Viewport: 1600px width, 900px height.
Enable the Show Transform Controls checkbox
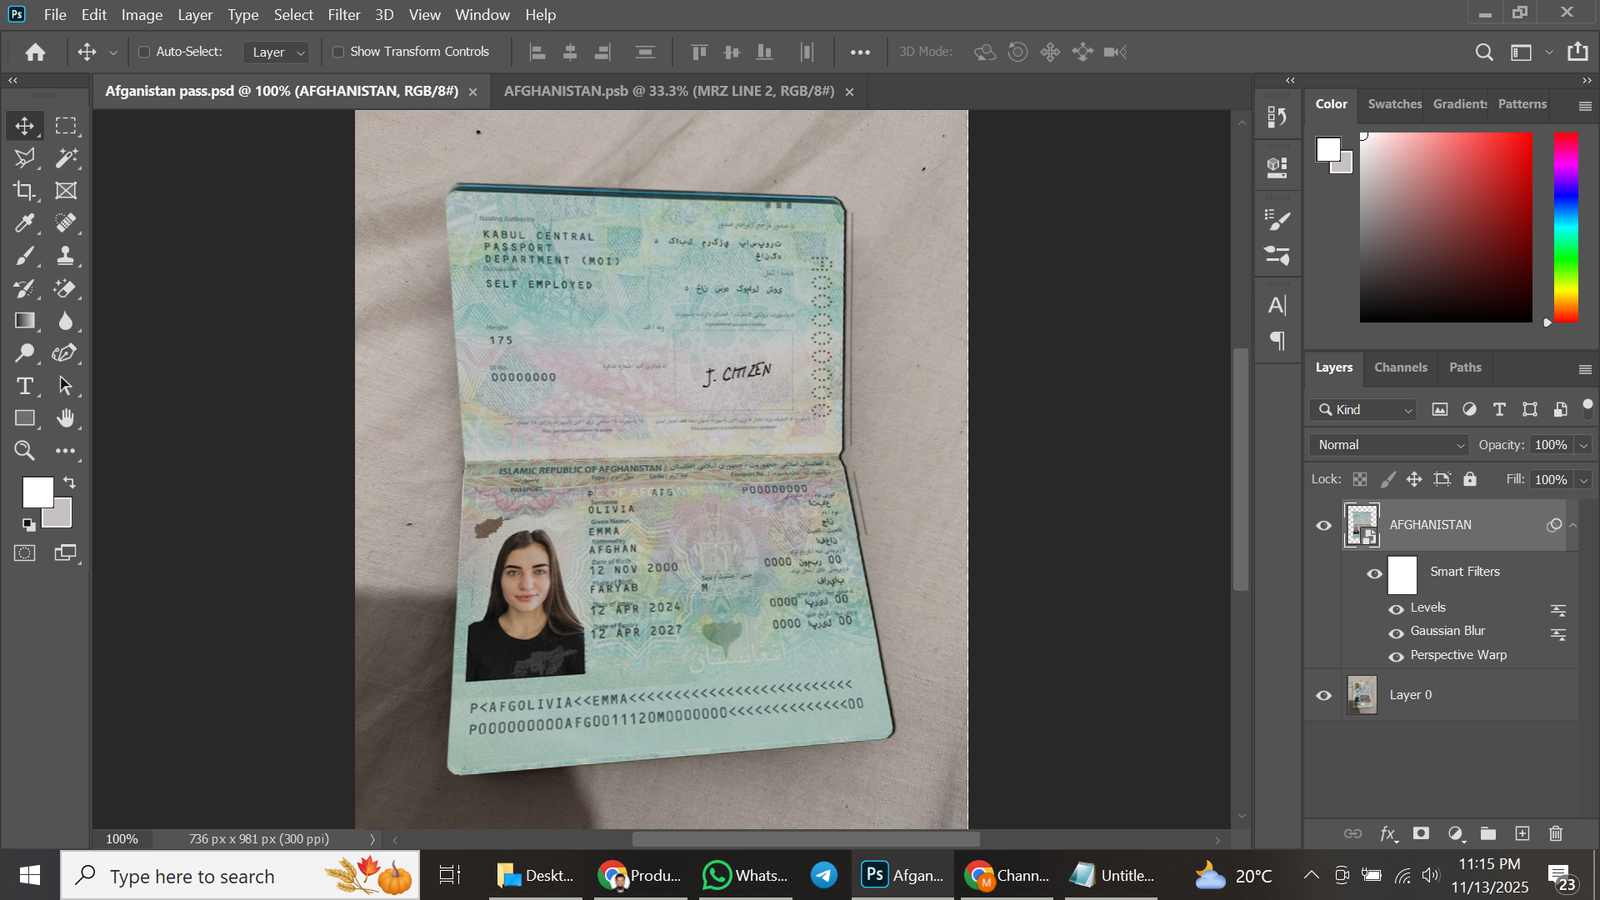340,51
